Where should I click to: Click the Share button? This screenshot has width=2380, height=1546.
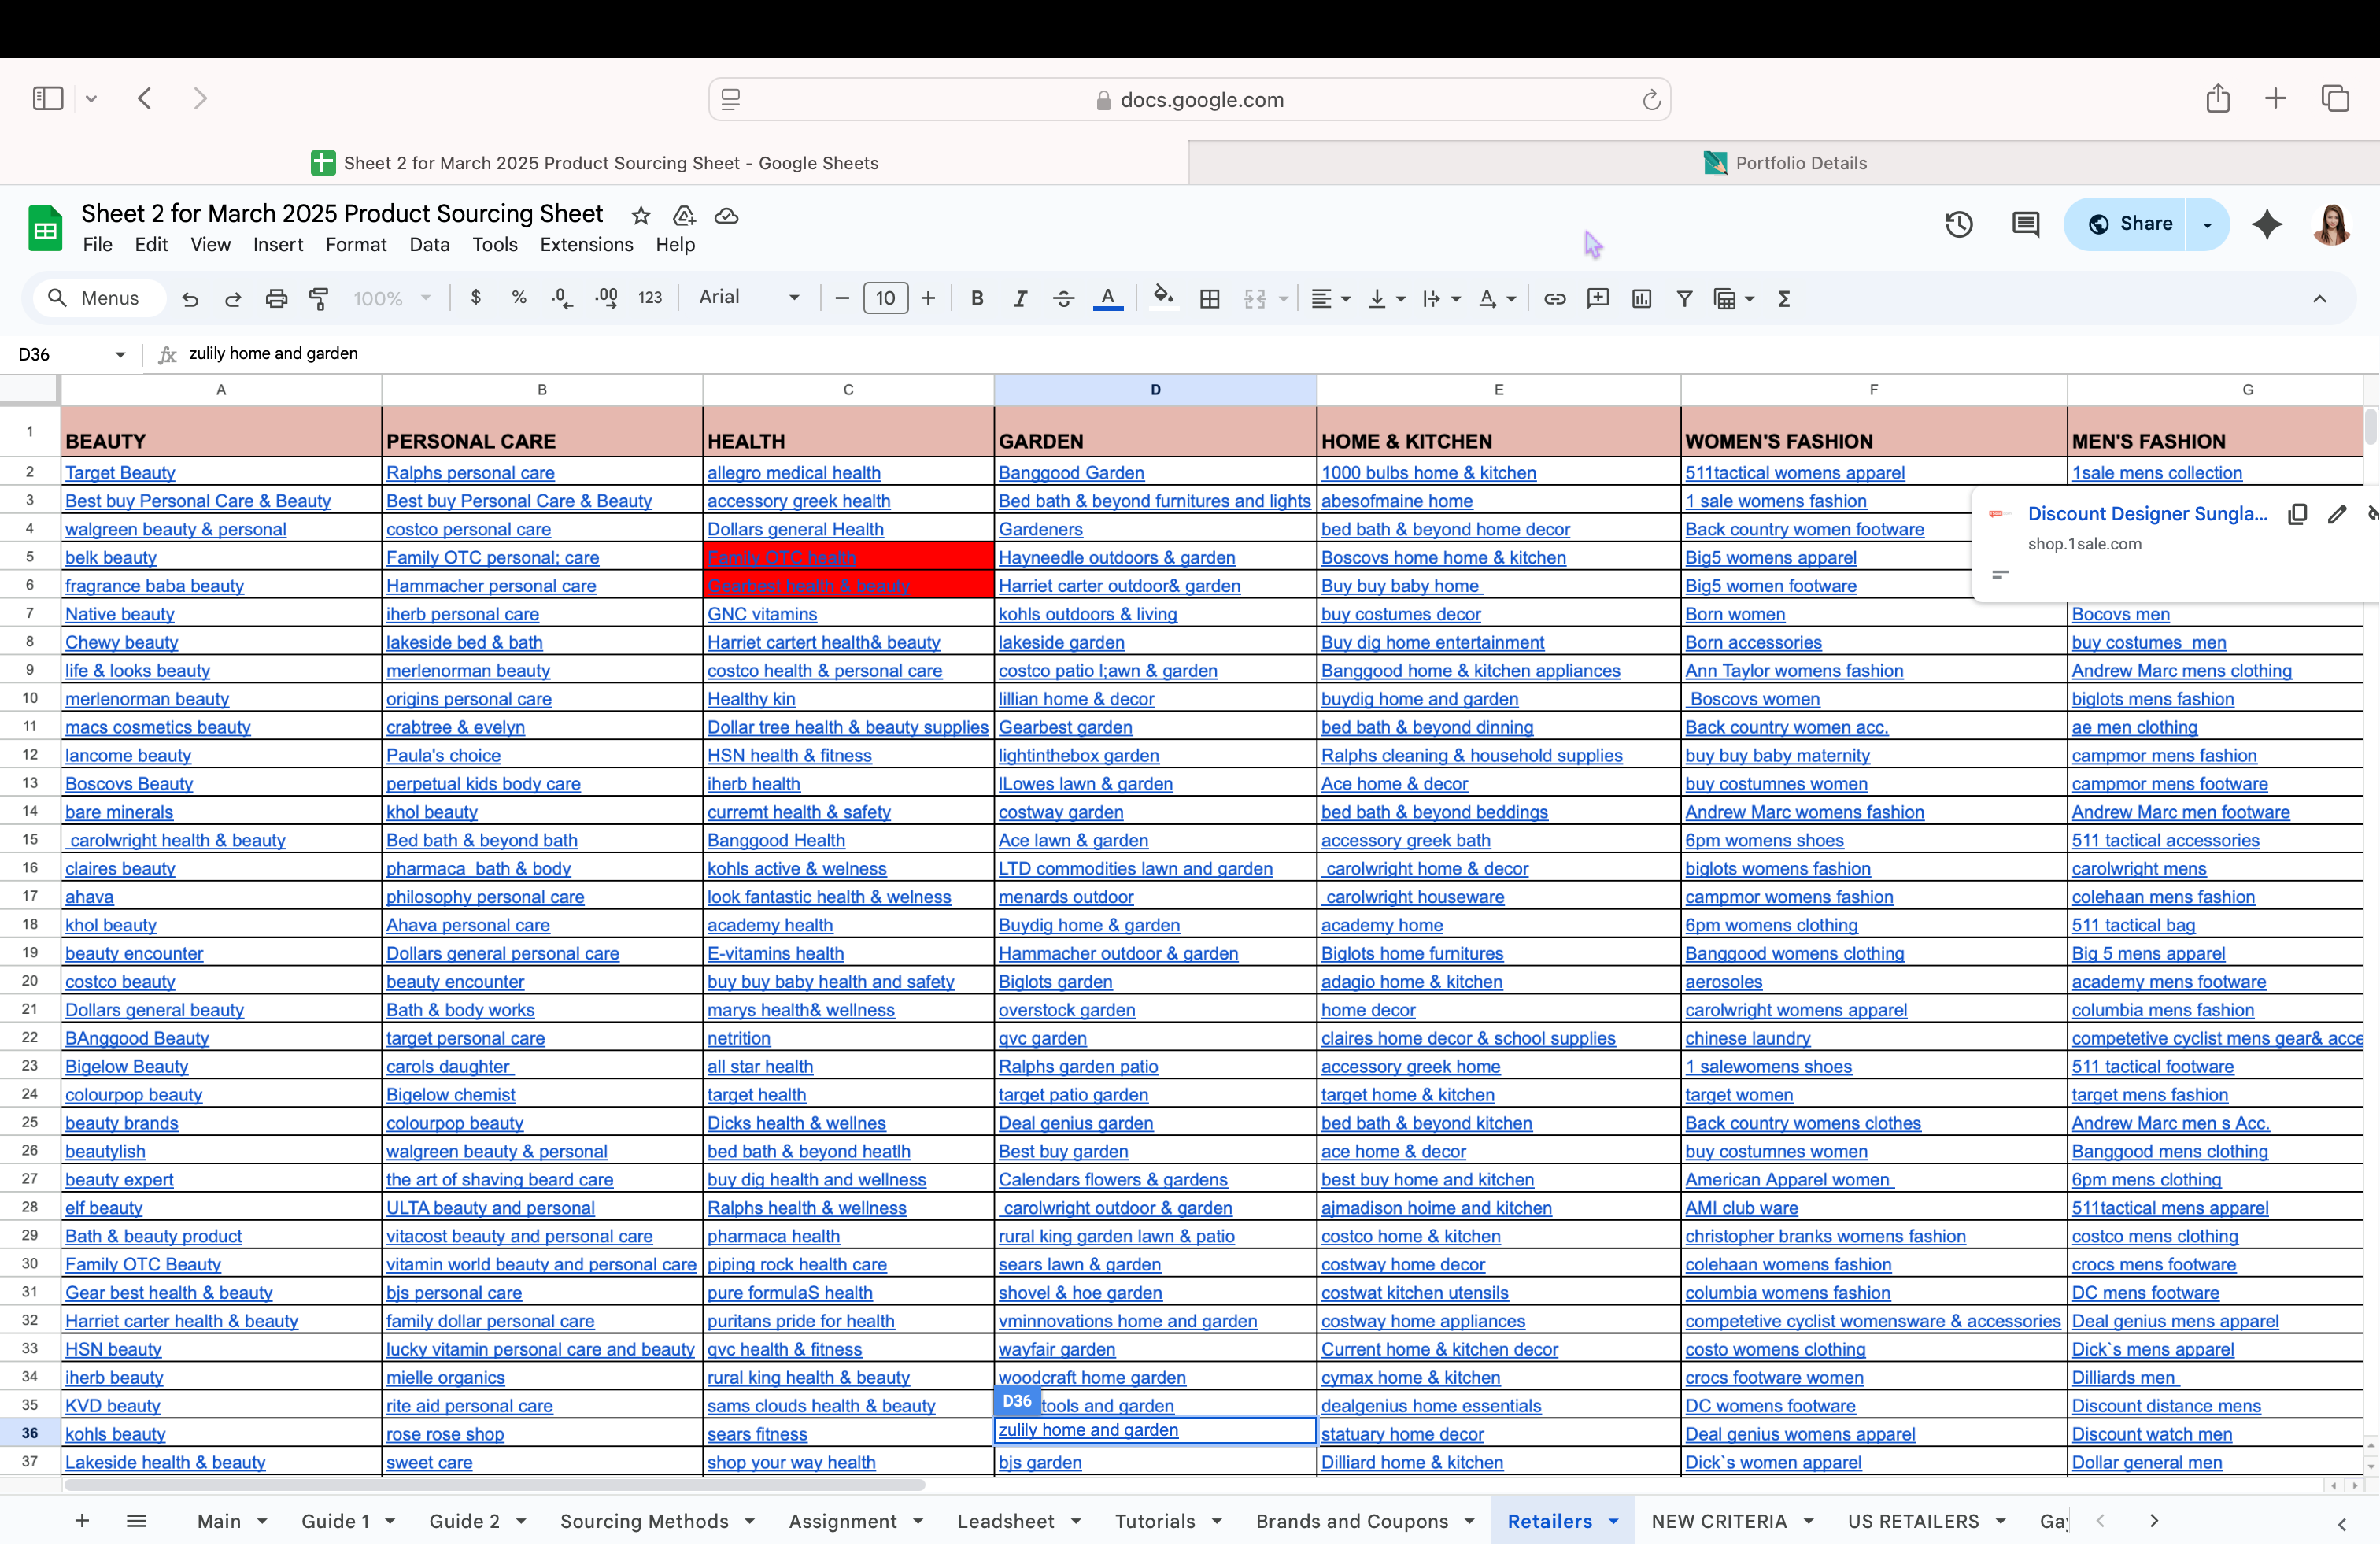2130,224
